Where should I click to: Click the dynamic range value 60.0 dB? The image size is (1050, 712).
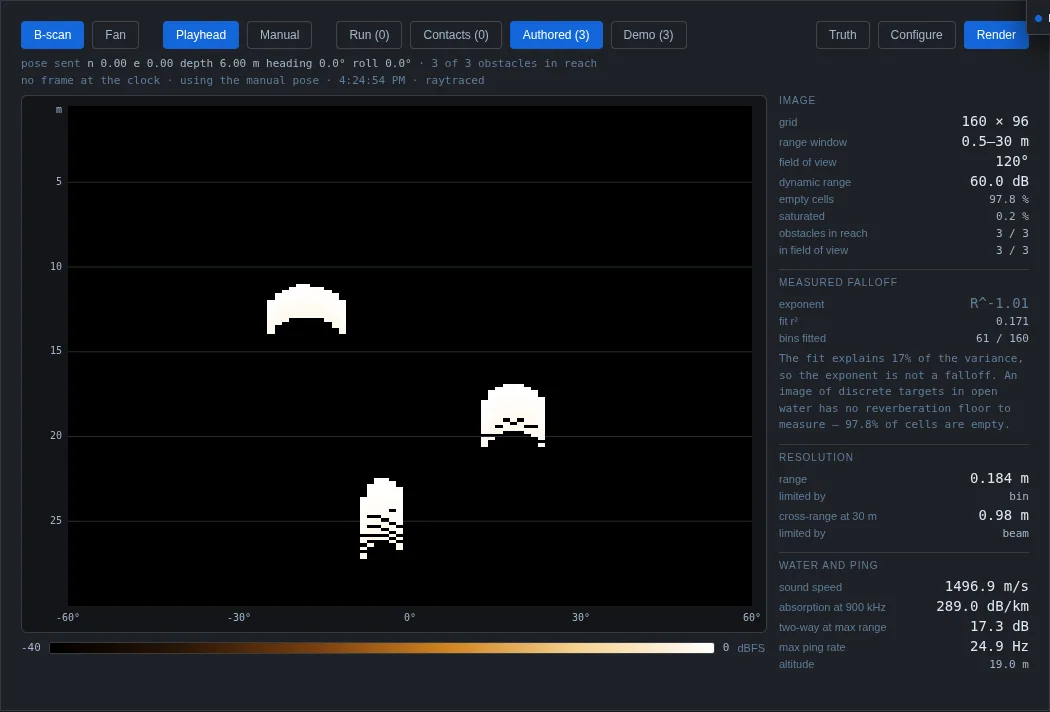(998, 182)
